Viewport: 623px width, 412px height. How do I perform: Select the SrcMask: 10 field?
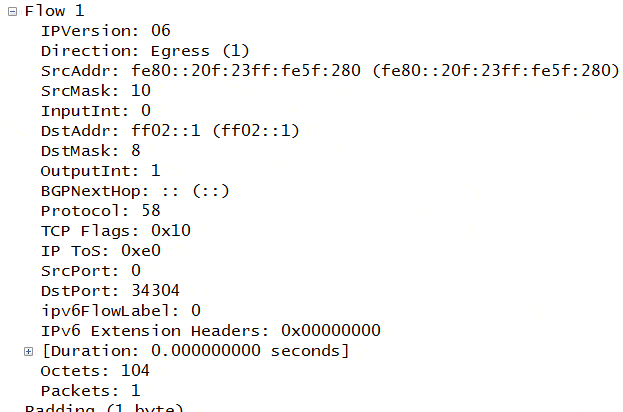(x=96, y=91)
